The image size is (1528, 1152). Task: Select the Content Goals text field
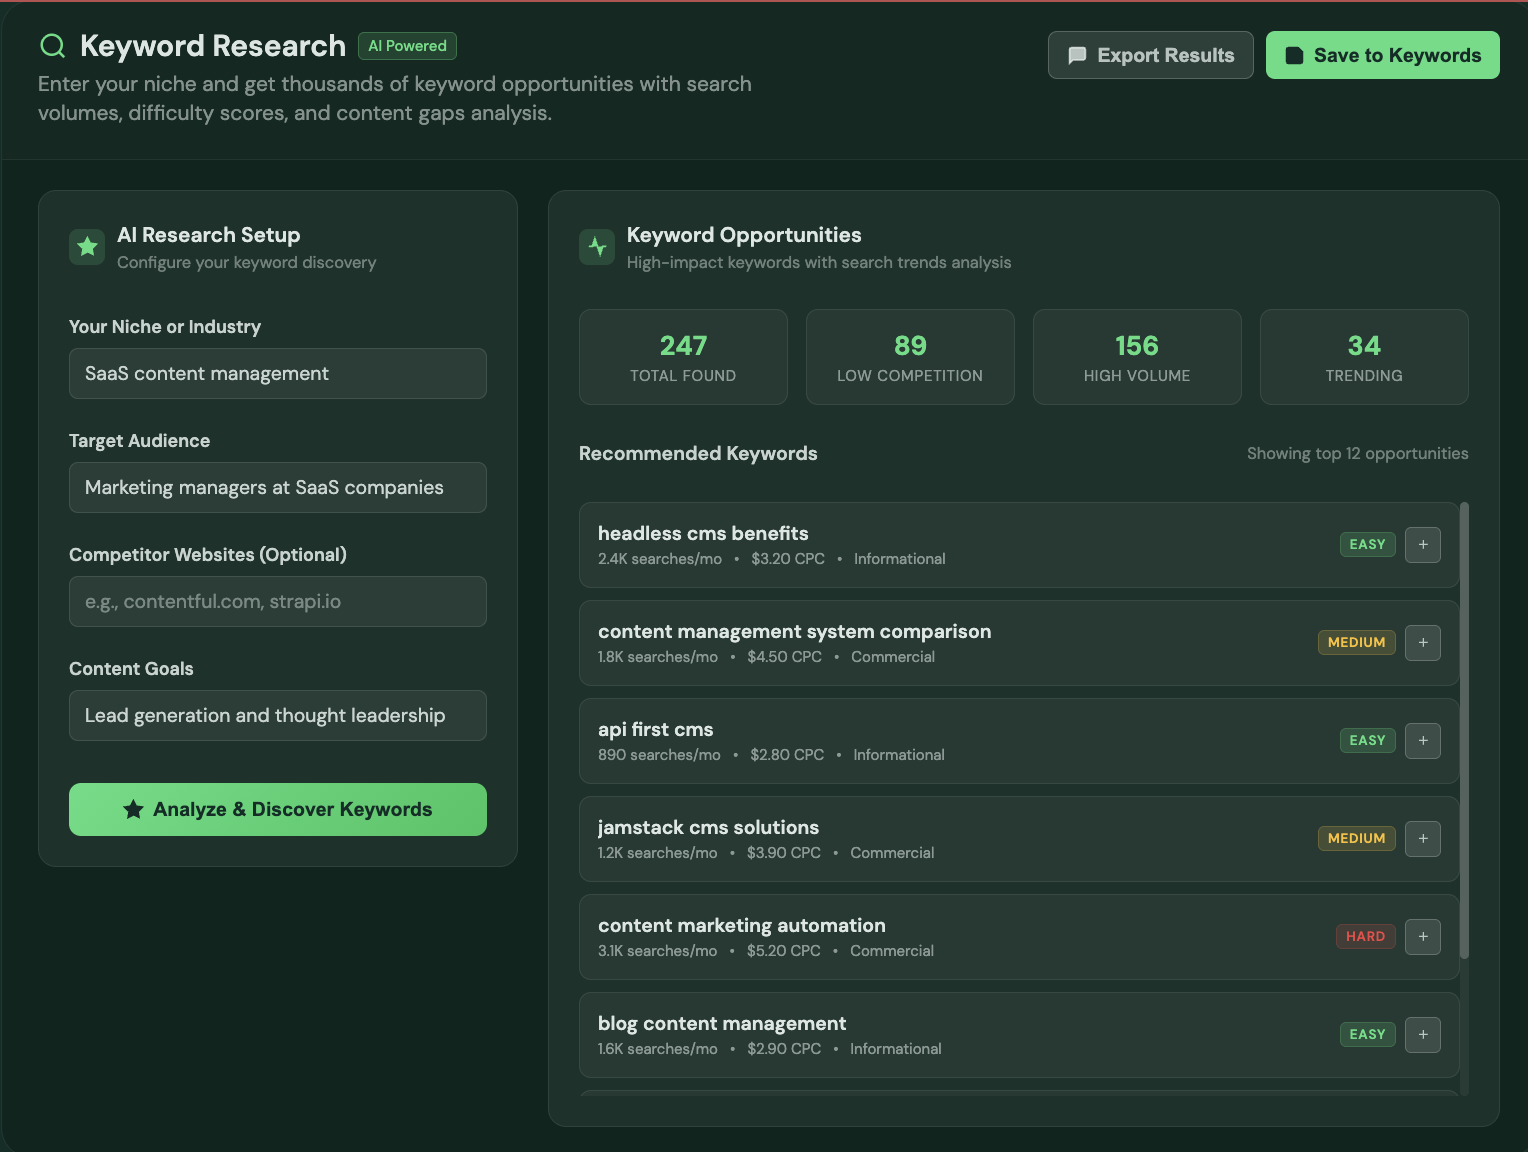(277, 716)
